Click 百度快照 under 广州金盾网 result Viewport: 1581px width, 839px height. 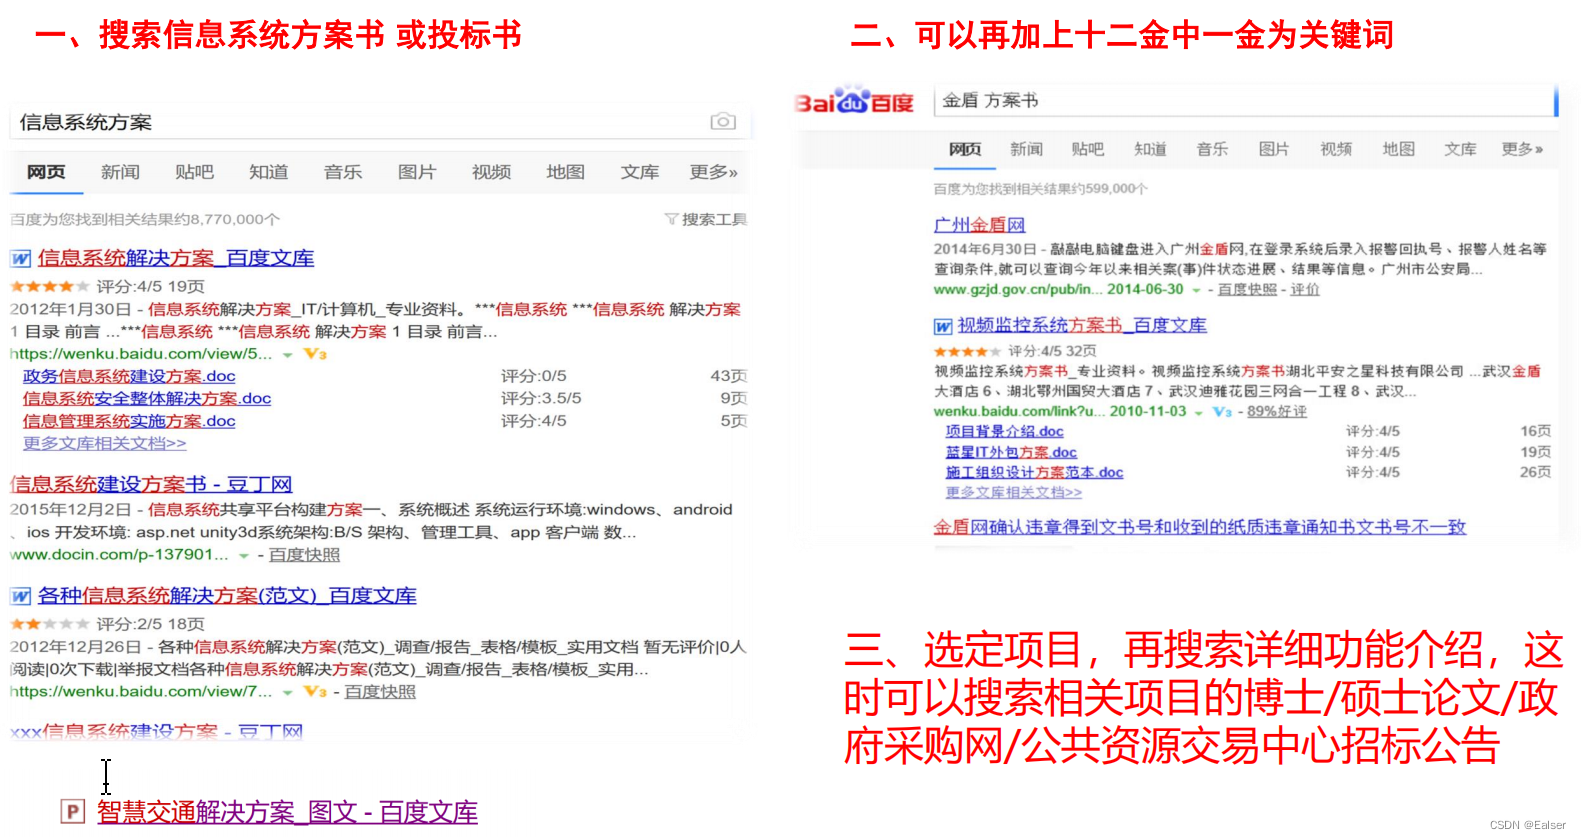(x=1247, y=290)
